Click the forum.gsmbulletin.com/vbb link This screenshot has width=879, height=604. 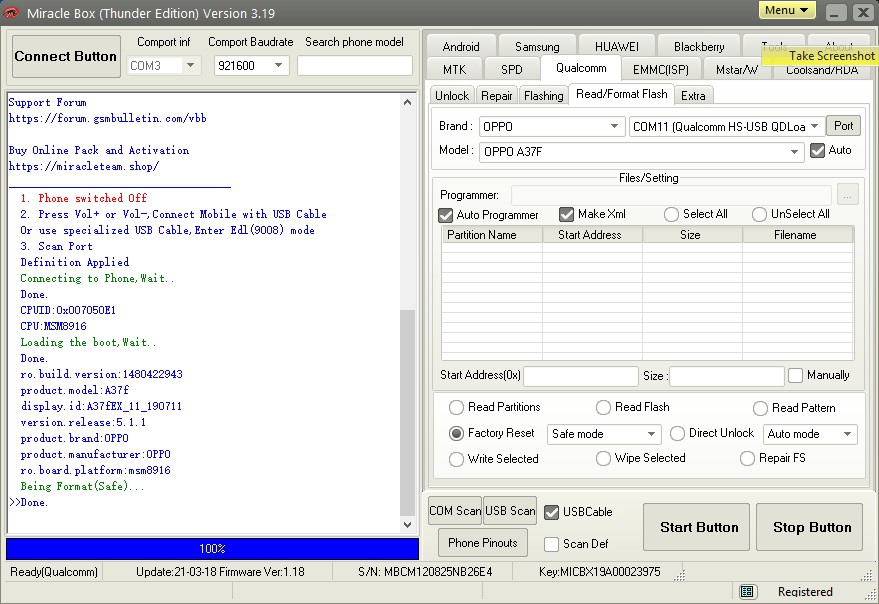108,118
